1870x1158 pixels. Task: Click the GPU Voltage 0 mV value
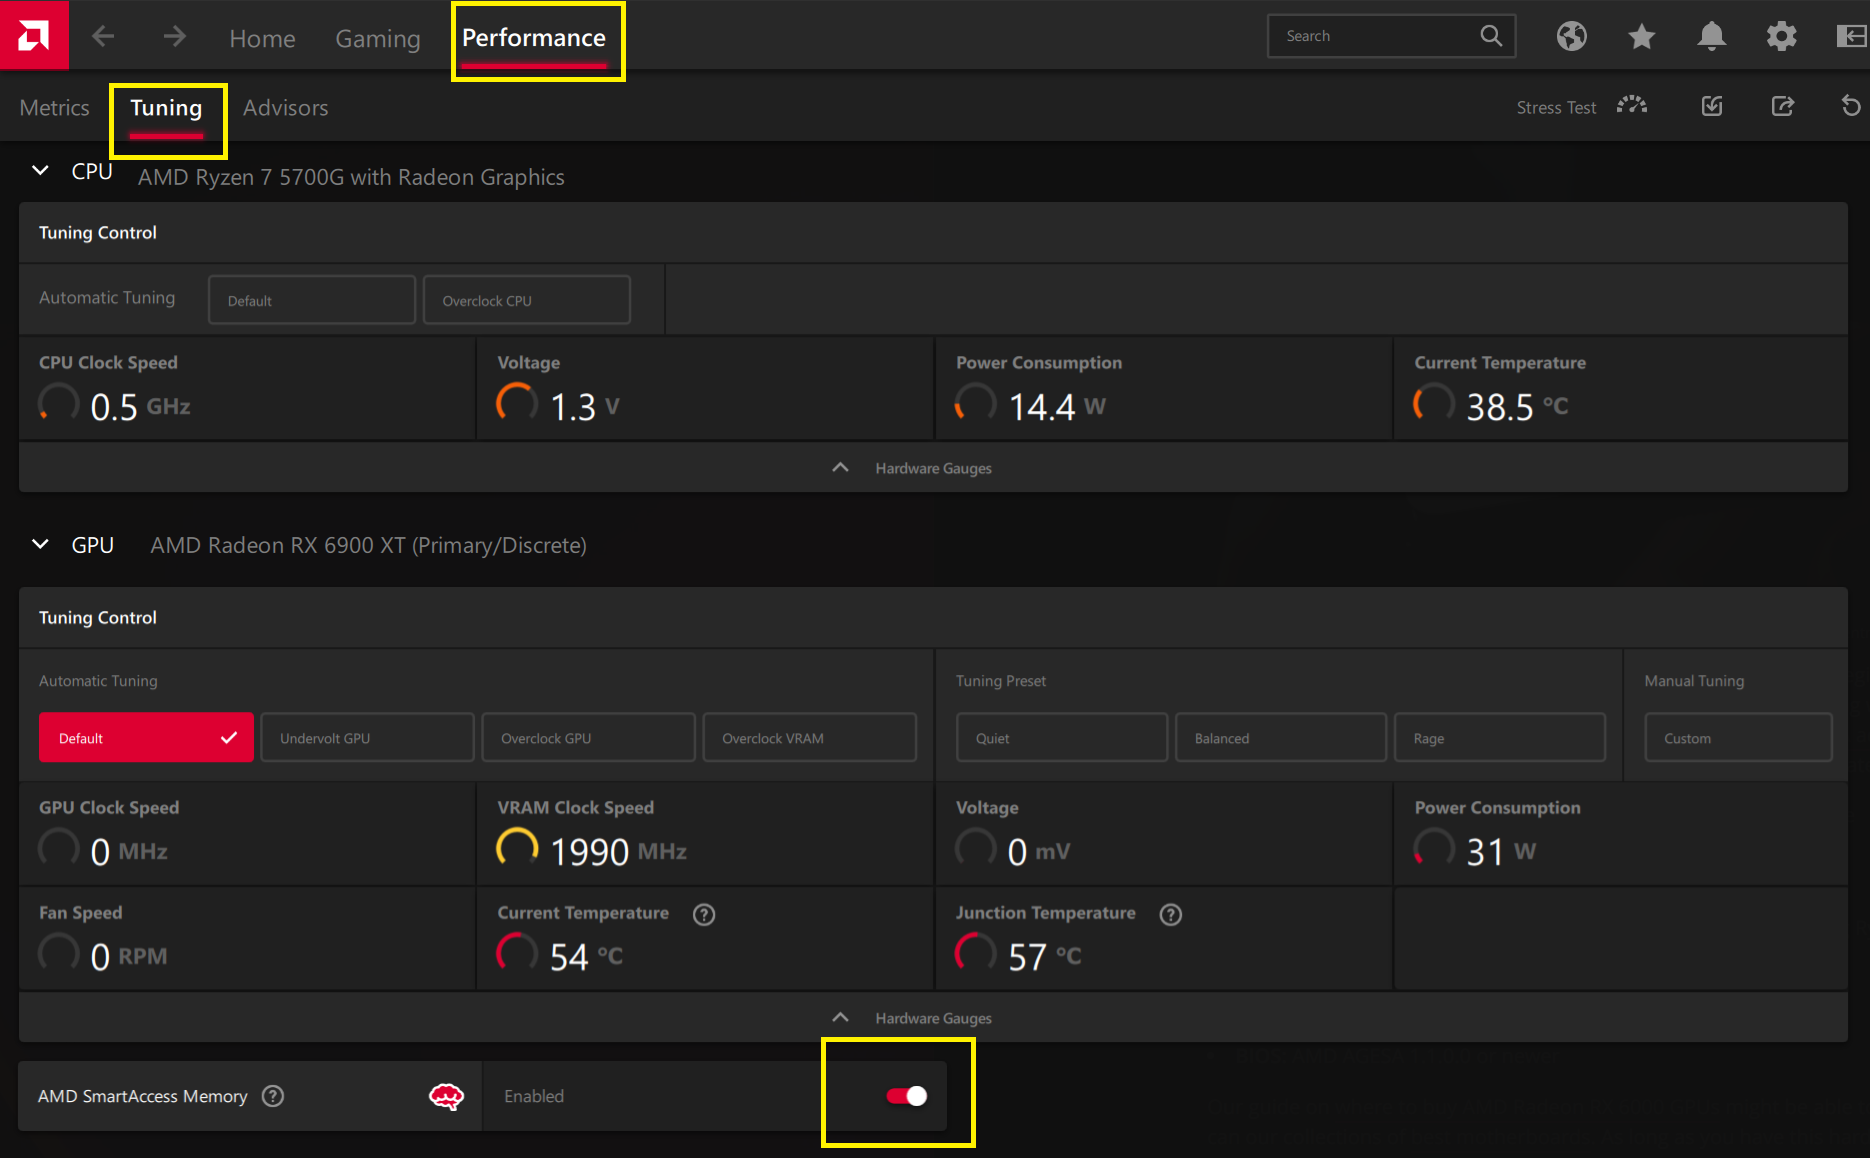[x=1038, y=852]
